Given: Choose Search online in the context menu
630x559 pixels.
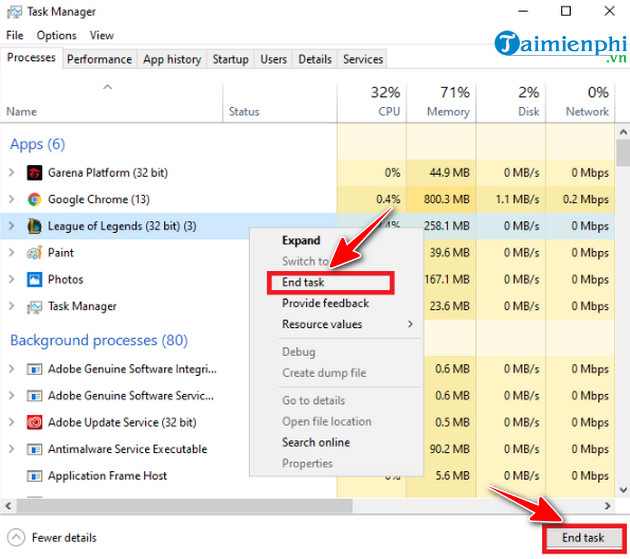Looking at the screenshot, I should point(316,442).
